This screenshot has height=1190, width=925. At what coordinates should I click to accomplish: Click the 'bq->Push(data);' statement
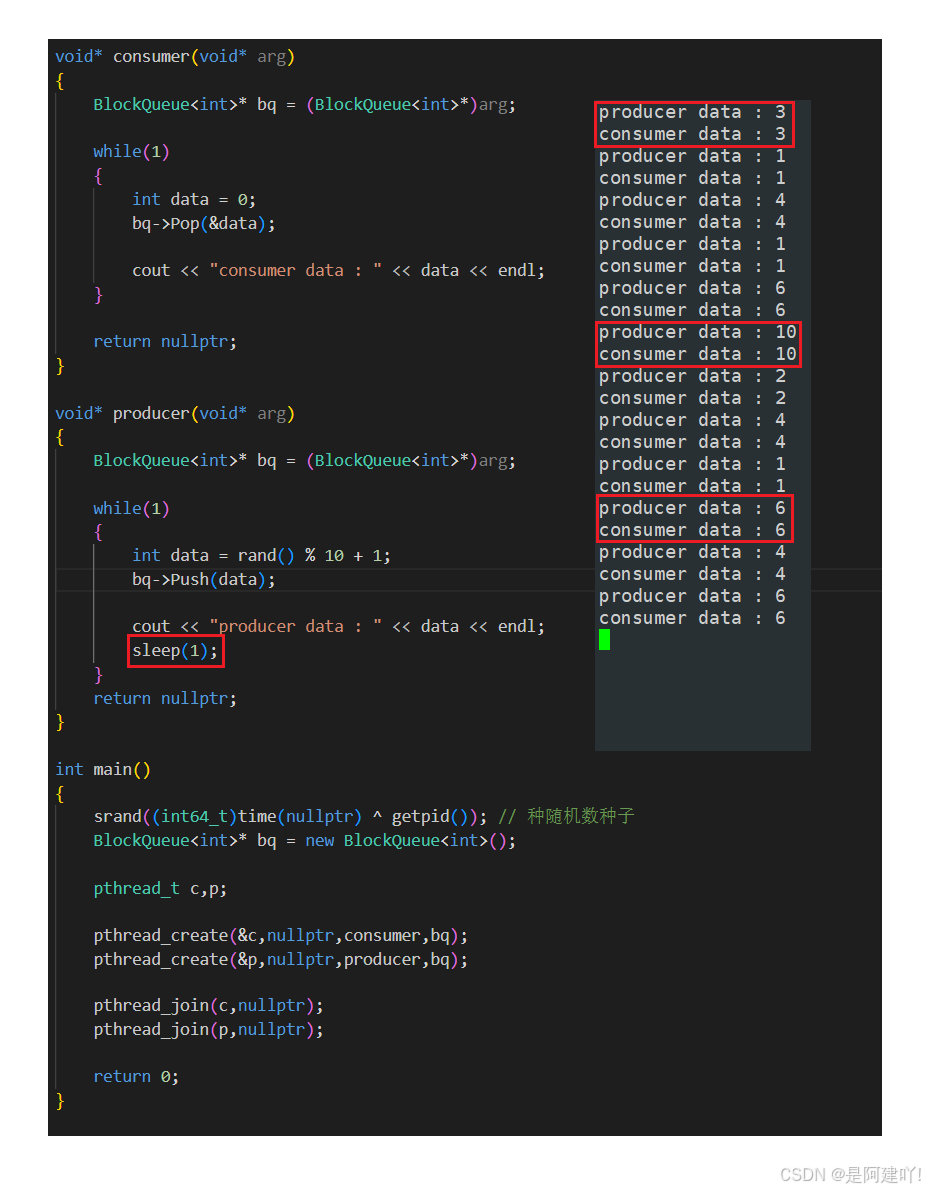(x=203, y=580)
